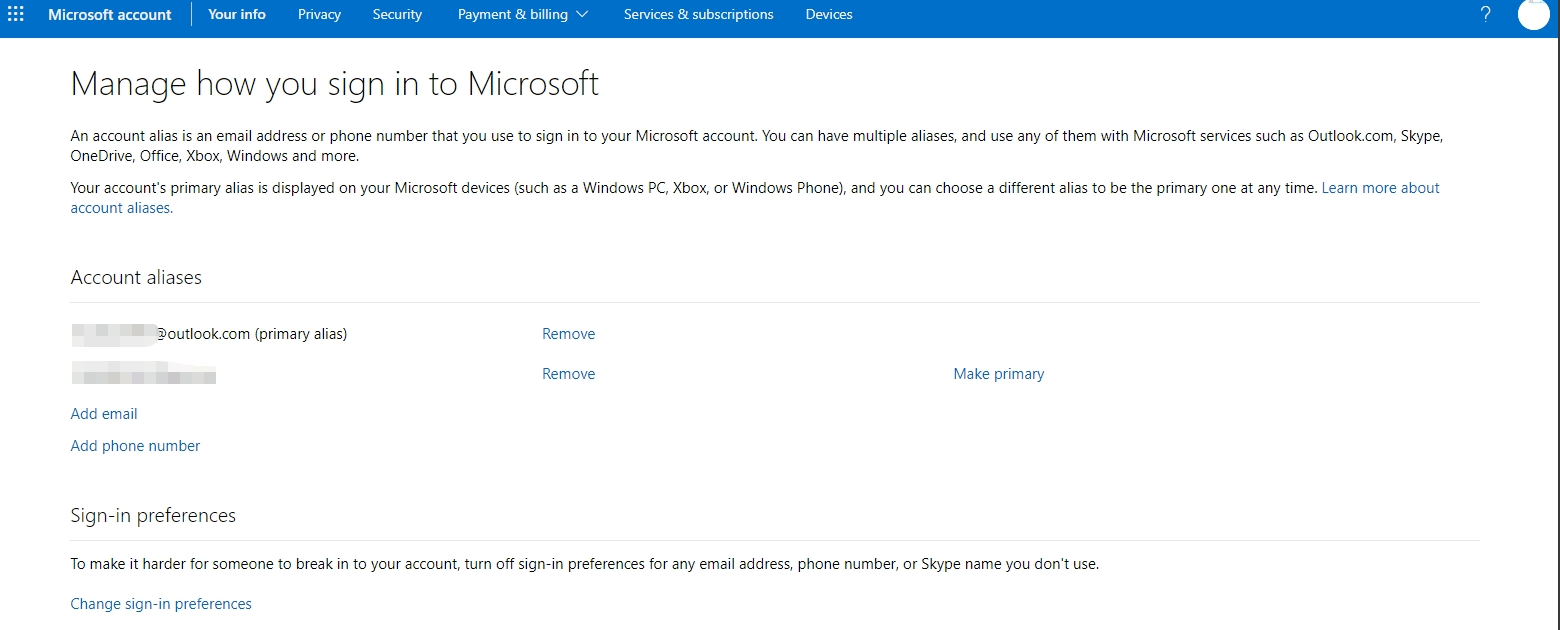Viewport: 1560px width, 630px height.
Task: Open Learn more about account aliases
Action: point(1380,188)
